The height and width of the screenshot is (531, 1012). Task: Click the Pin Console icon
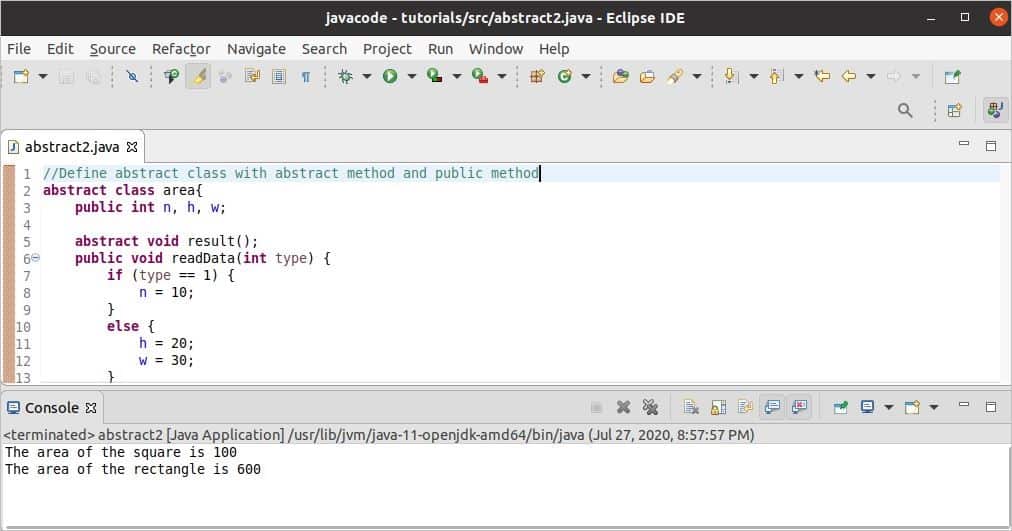[840, 407]
